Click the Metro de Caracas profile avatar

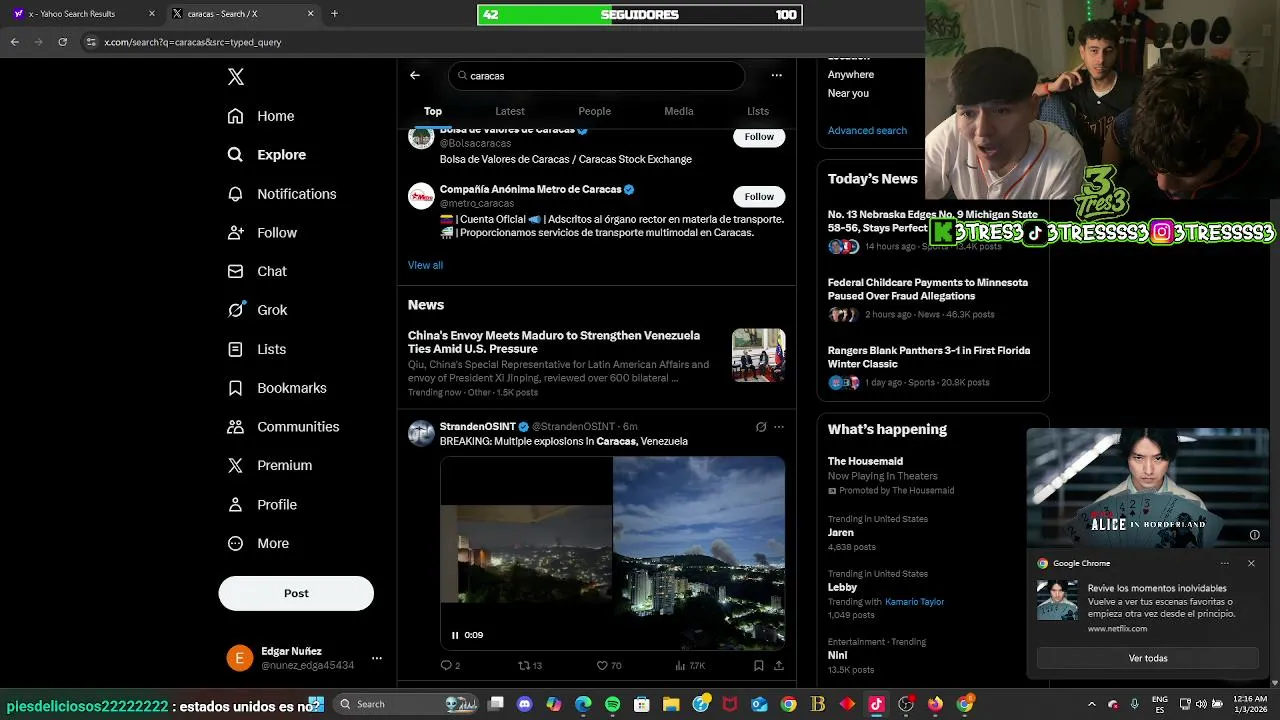click(421, 196)
